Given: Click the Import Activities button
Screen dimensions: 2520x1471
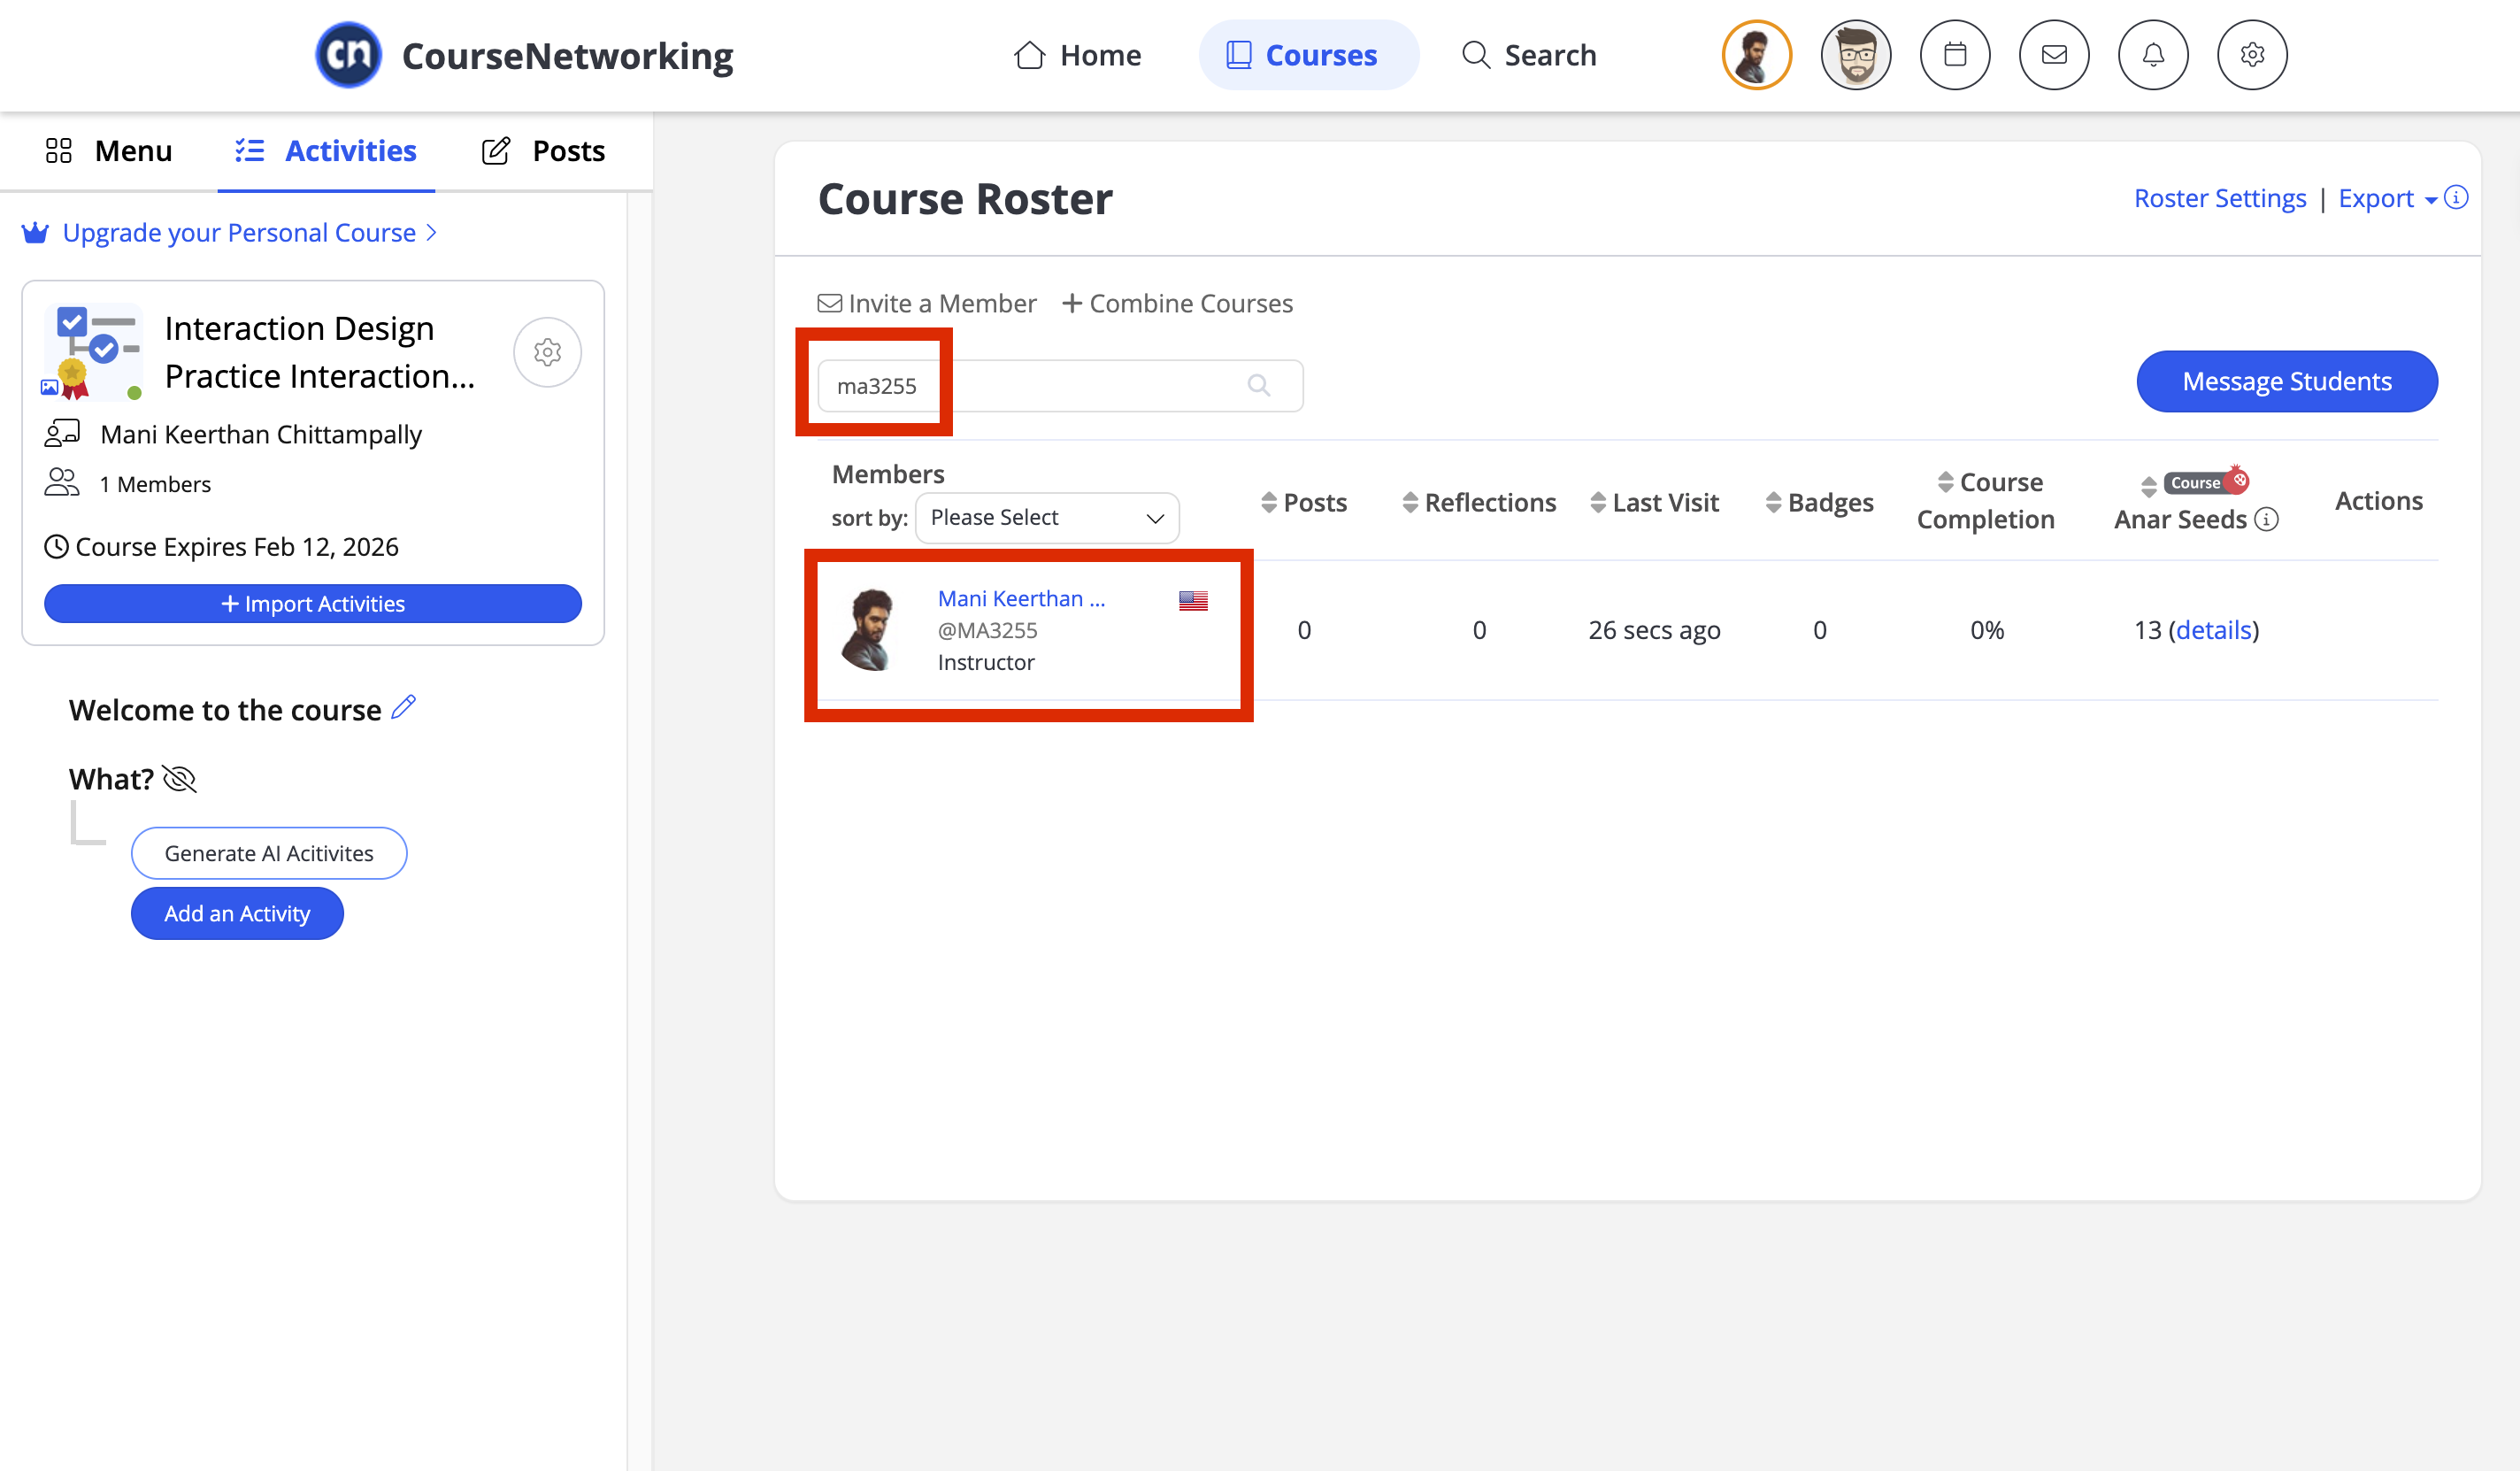Looking at the screenshot, I should click(x=313, y=603).
